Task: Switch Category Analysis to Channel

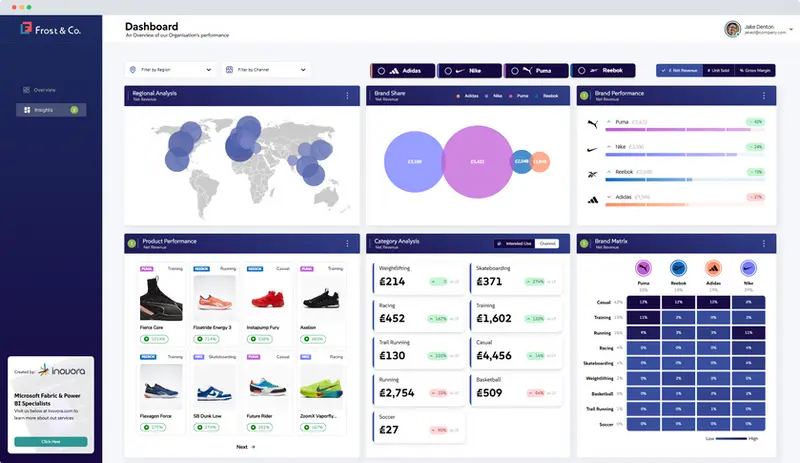Action: tap(547, 243)
